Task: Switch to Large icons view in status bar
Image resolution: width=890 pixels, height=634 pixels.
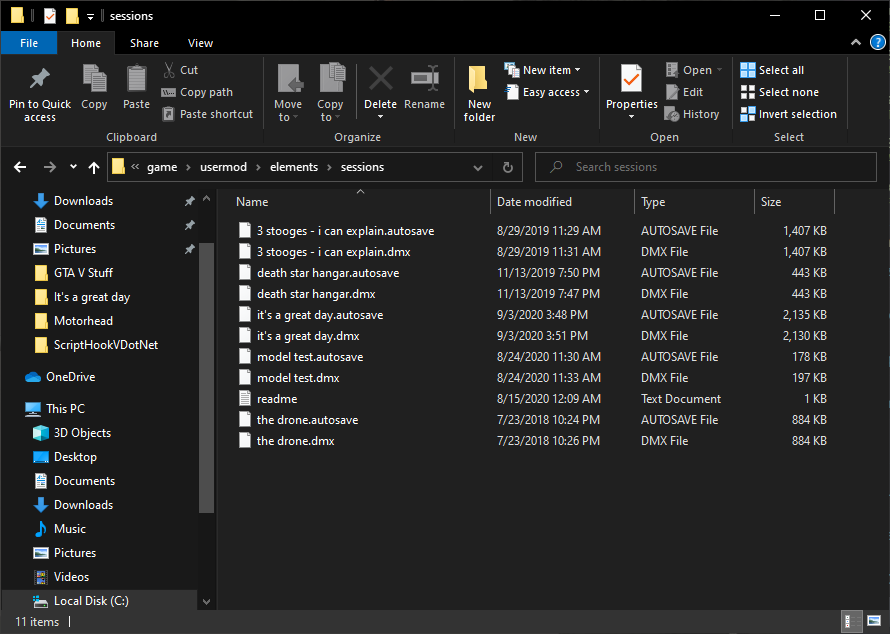Action: (874, 622)
